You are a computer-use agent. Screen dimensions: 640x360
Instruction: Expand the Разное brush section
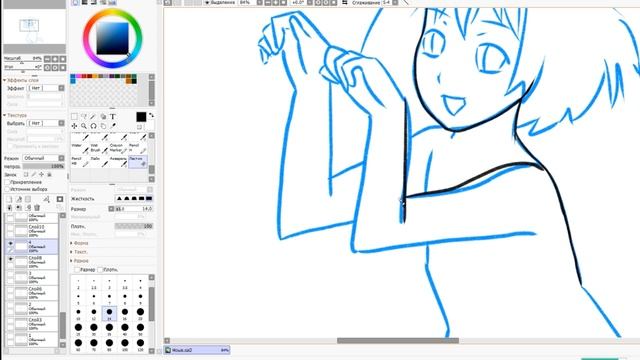(x=72, y=260)
